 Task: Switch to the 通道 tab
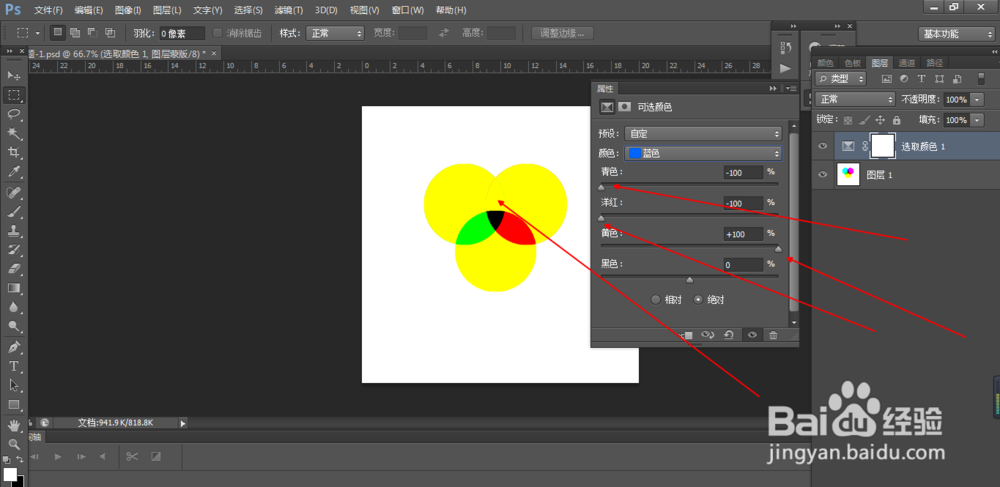coord(907,62)
